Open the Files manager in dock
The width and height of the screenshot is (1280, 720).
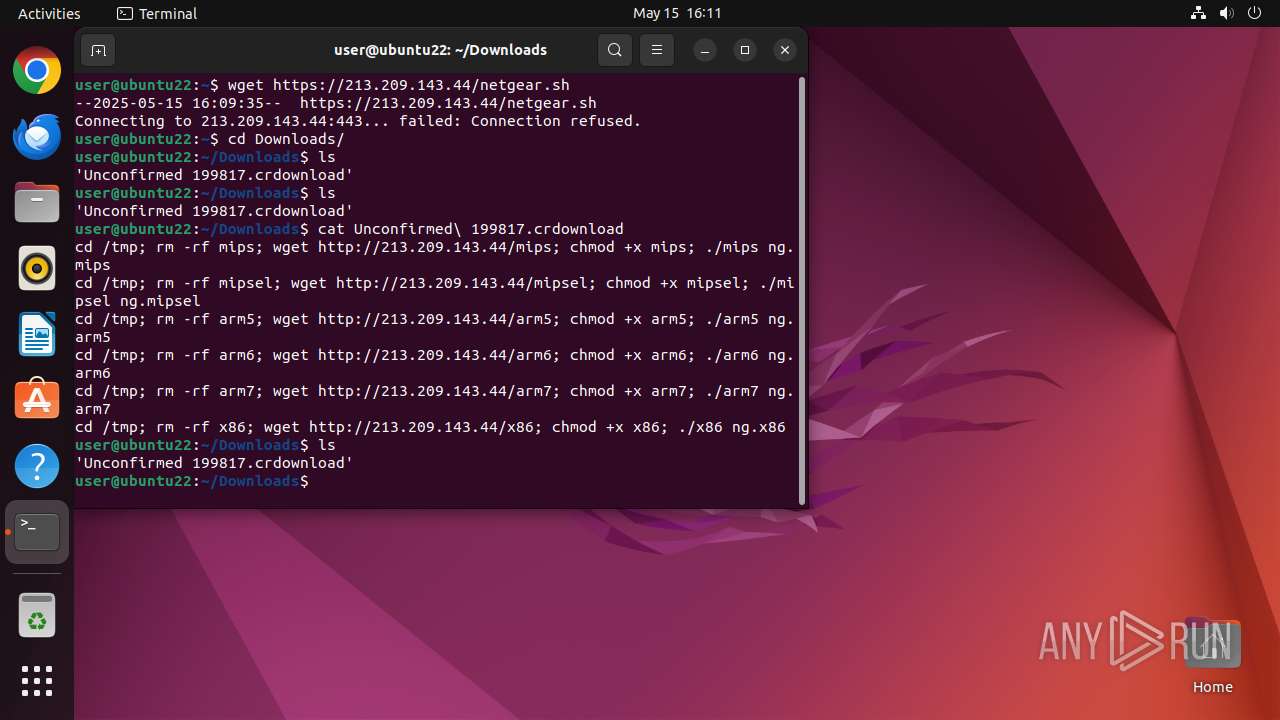coord(37,203)
